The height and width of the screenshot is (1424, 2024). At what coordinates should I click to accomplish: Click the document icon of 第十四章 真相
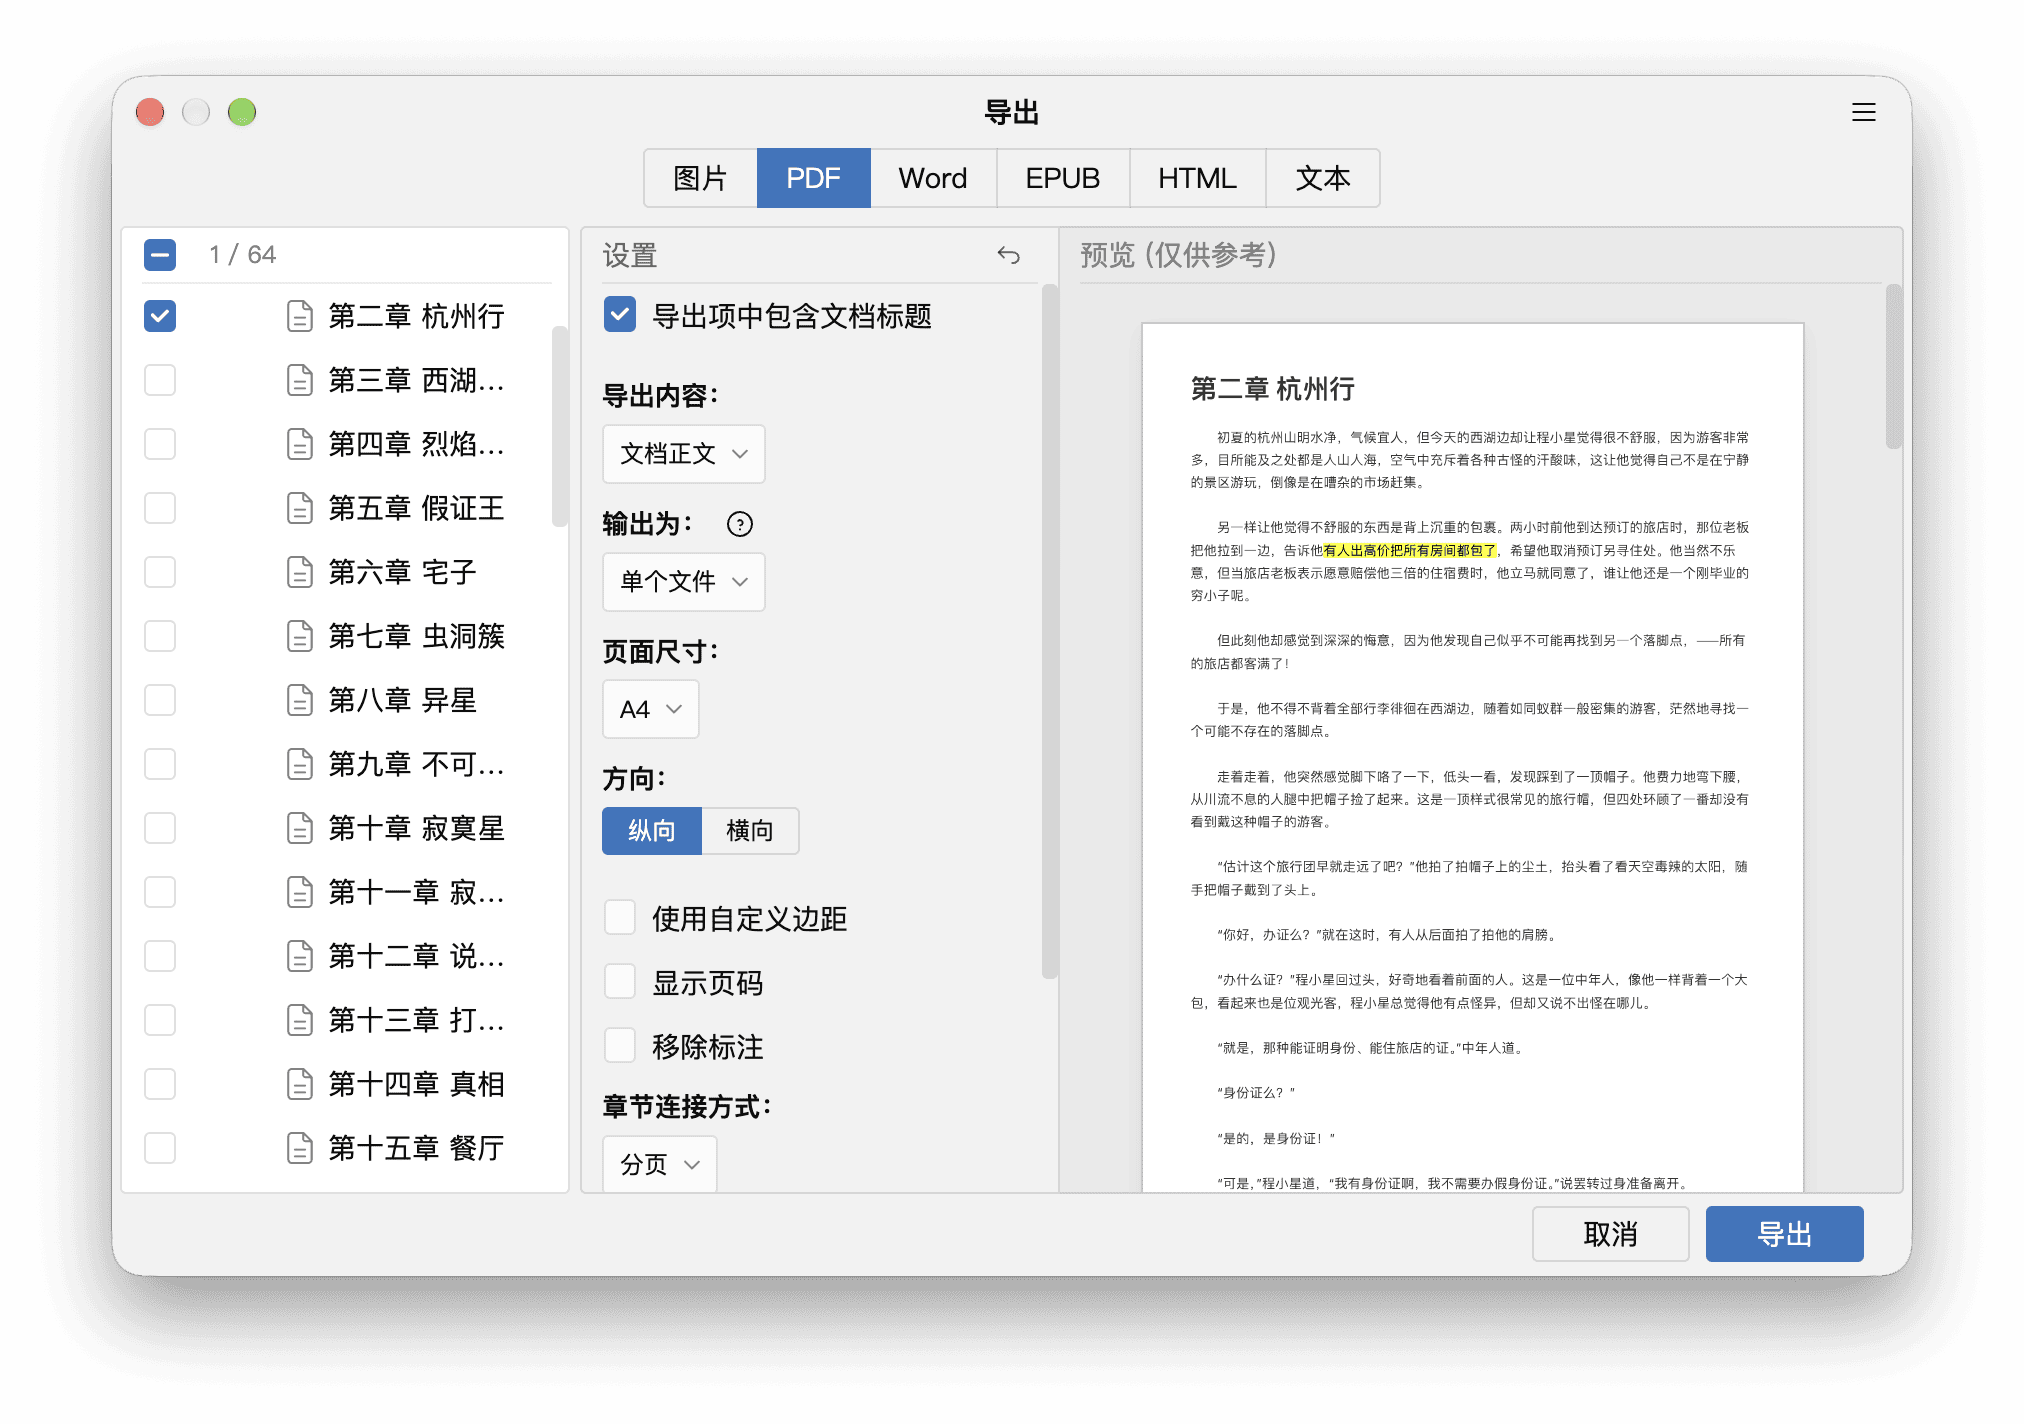pos(299,1084)
